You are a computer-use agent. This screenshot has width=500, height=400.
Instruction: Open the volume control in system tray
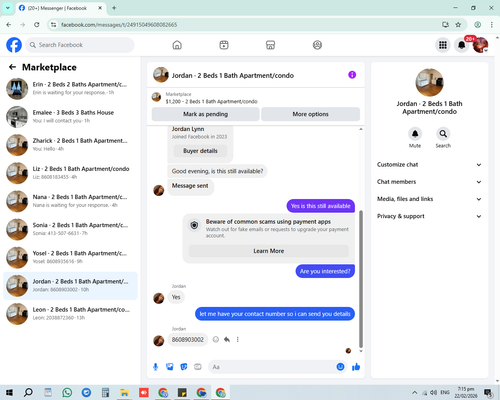point(434,393)
